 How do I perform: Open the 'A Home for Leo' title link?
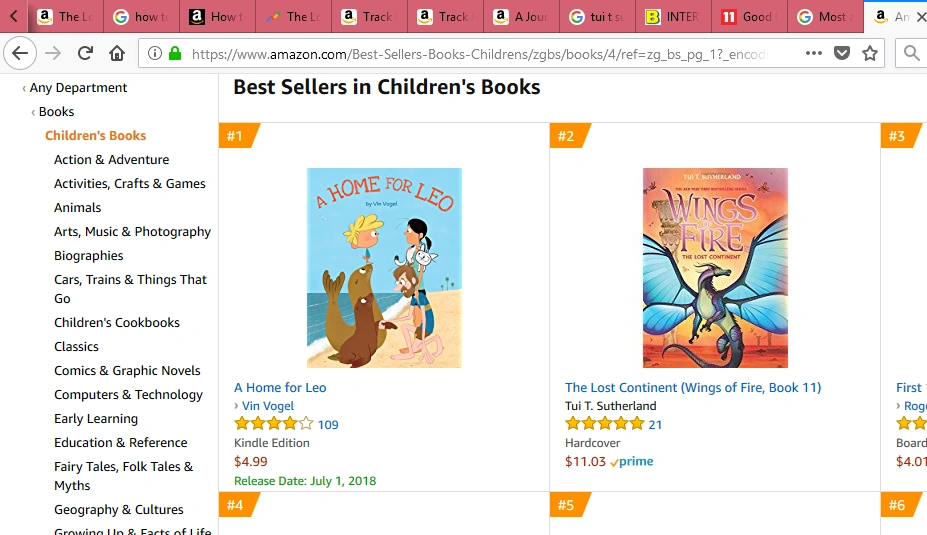pyautogui.click(x=280, y=388)
